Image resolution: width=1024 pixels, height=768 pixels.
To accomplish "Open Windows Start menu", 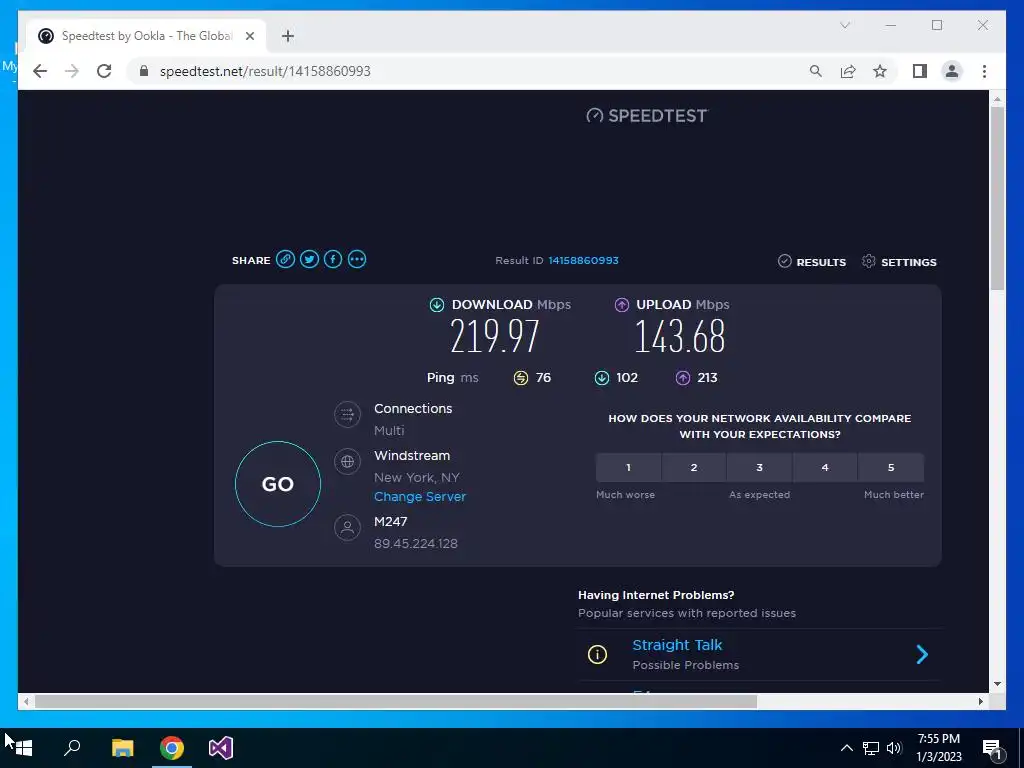I will coord(23,748).
